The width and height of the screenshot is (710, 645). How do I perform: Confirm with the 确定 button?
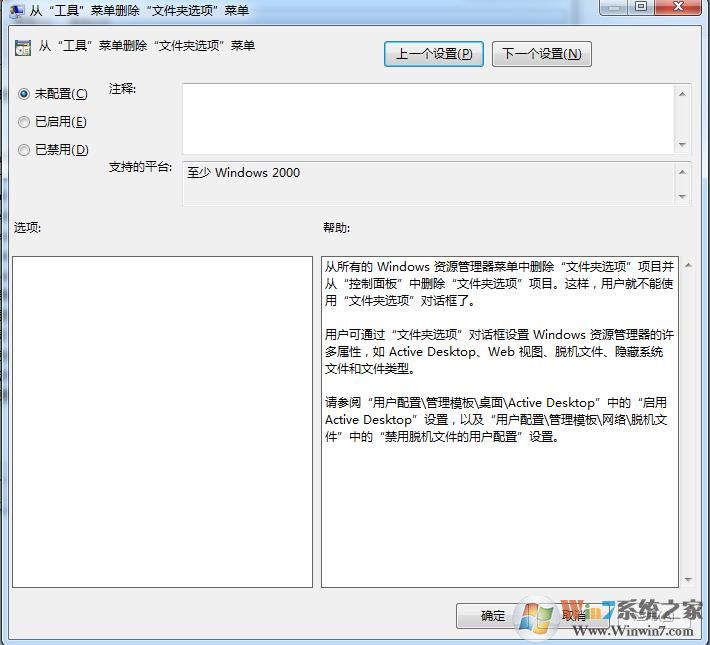[x=492, y=616]
